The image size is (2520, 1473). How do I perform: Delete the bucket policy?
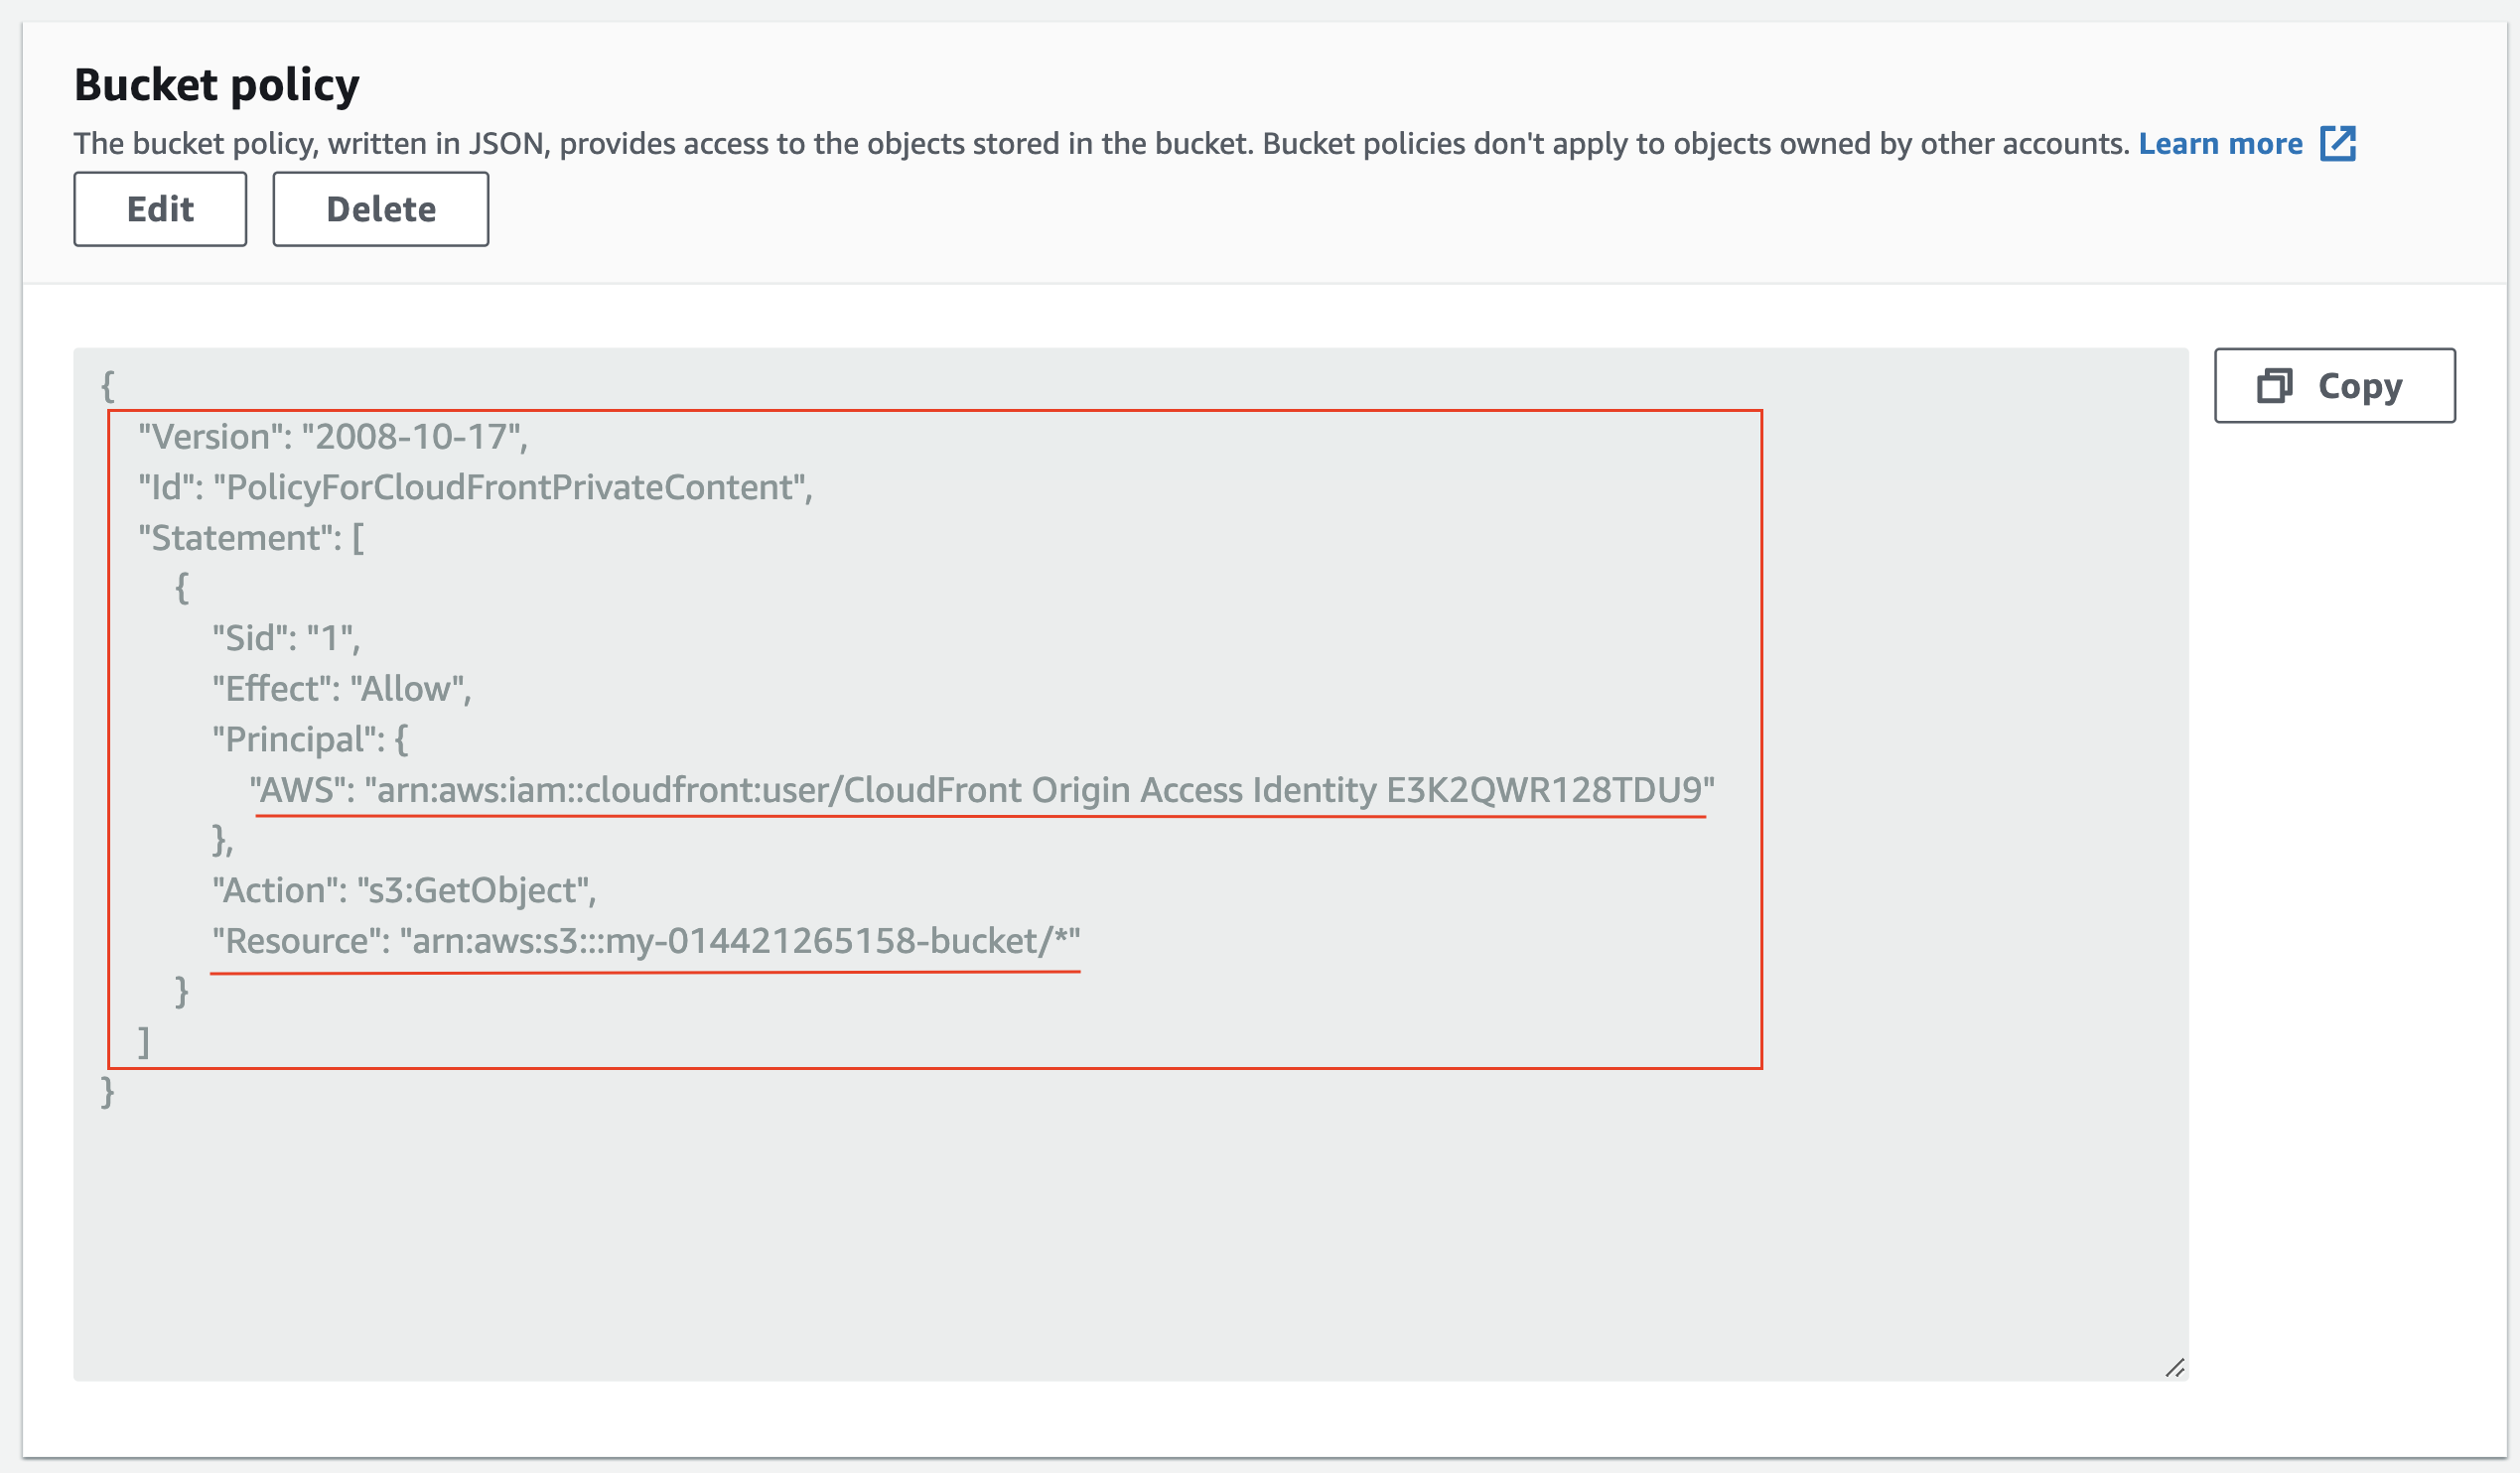click(x=381, y=209)
